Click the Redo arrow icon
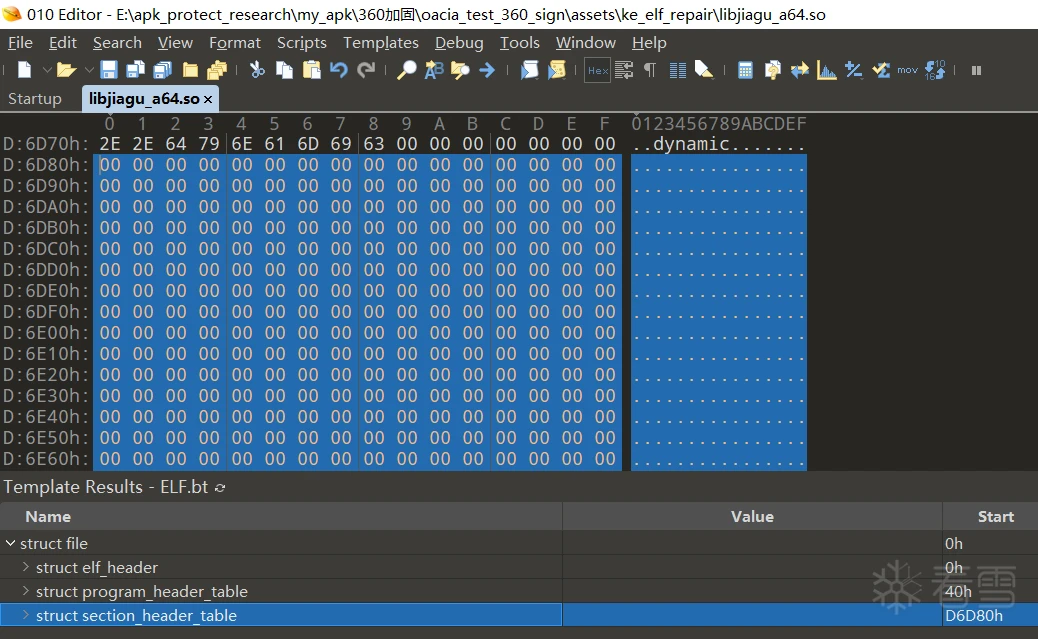The height and width of the screenshot is (639, 1038). pyautogui.click(x=366, y=70)
